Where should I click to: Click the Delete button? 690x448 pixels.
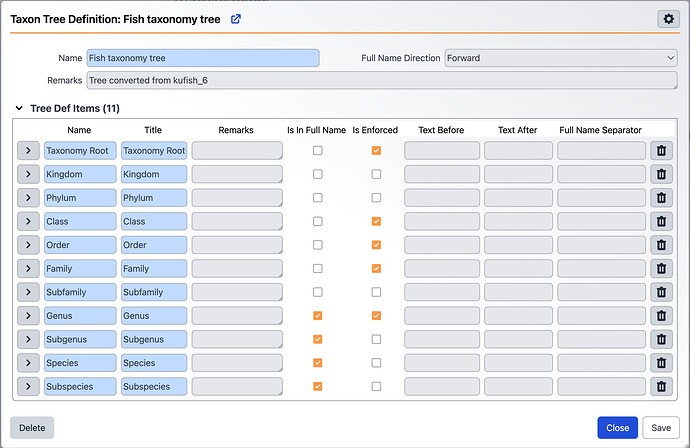(32, 428)
